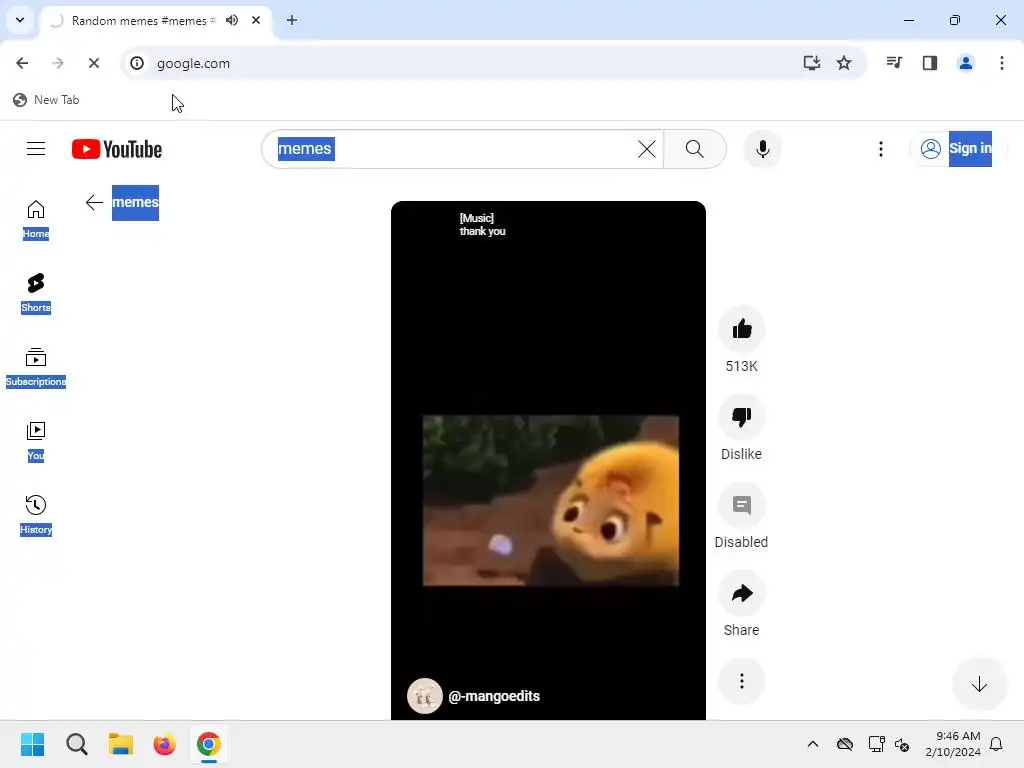Screen dimensions: 1024x768
Task: Run search with magnifier button
Action: (695, 149)
